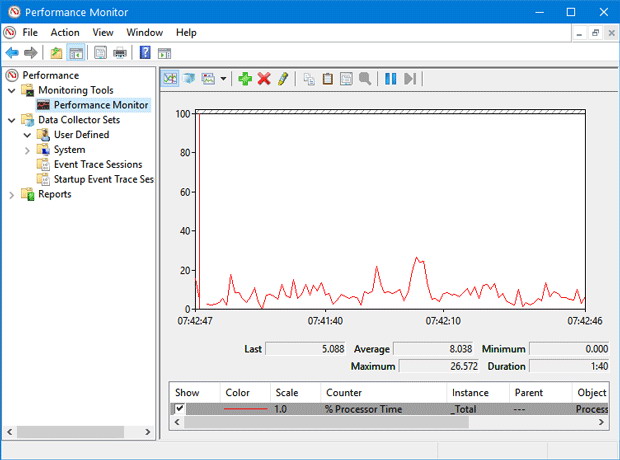Delete the selected counter with red X
Screen dimensions: 620x460
(x=264, y=79)
